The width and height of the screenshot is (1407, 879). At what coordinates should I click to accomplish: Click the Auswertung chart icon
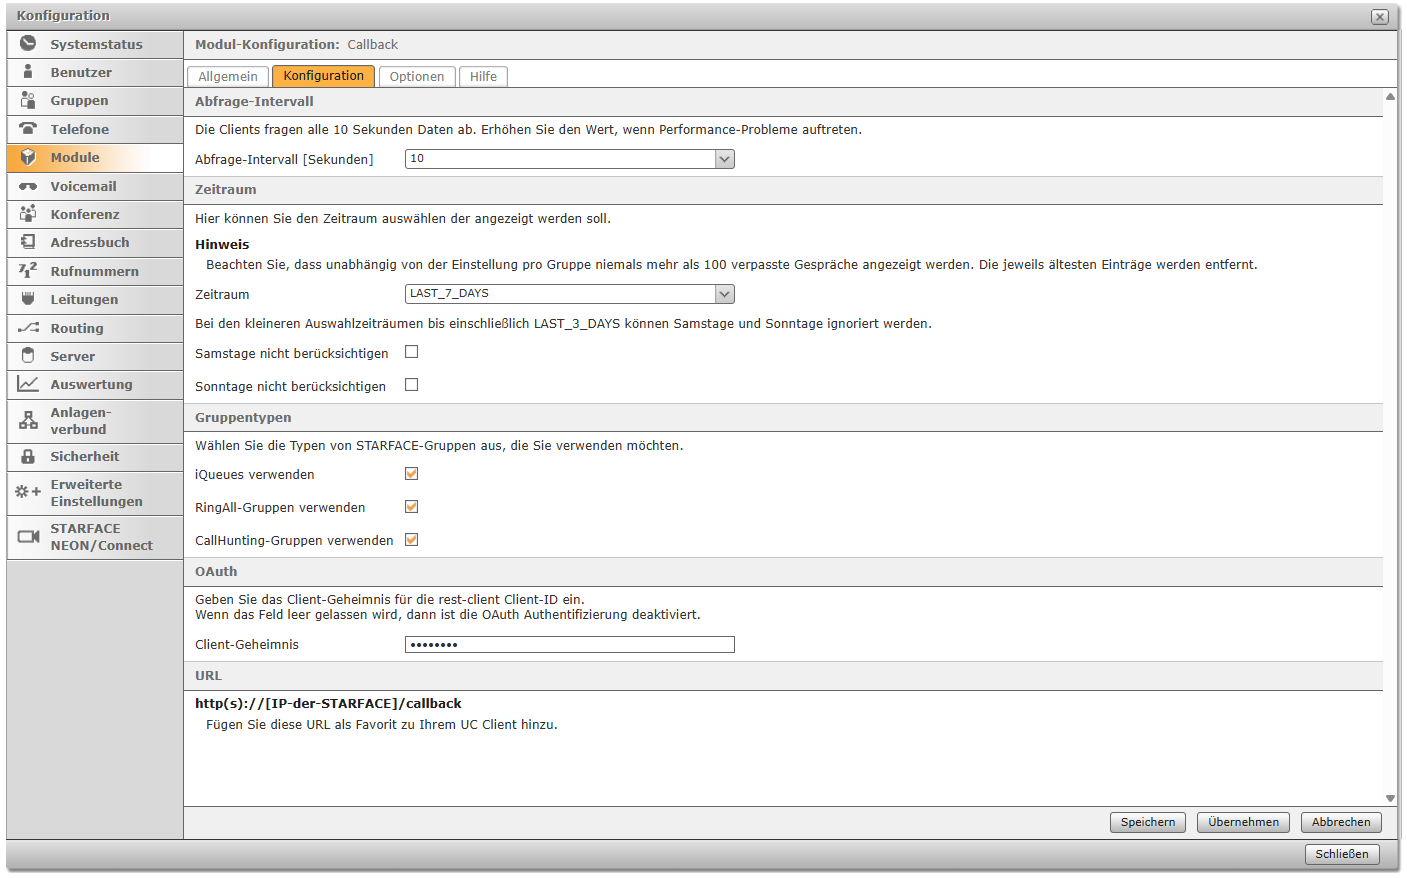28,384
